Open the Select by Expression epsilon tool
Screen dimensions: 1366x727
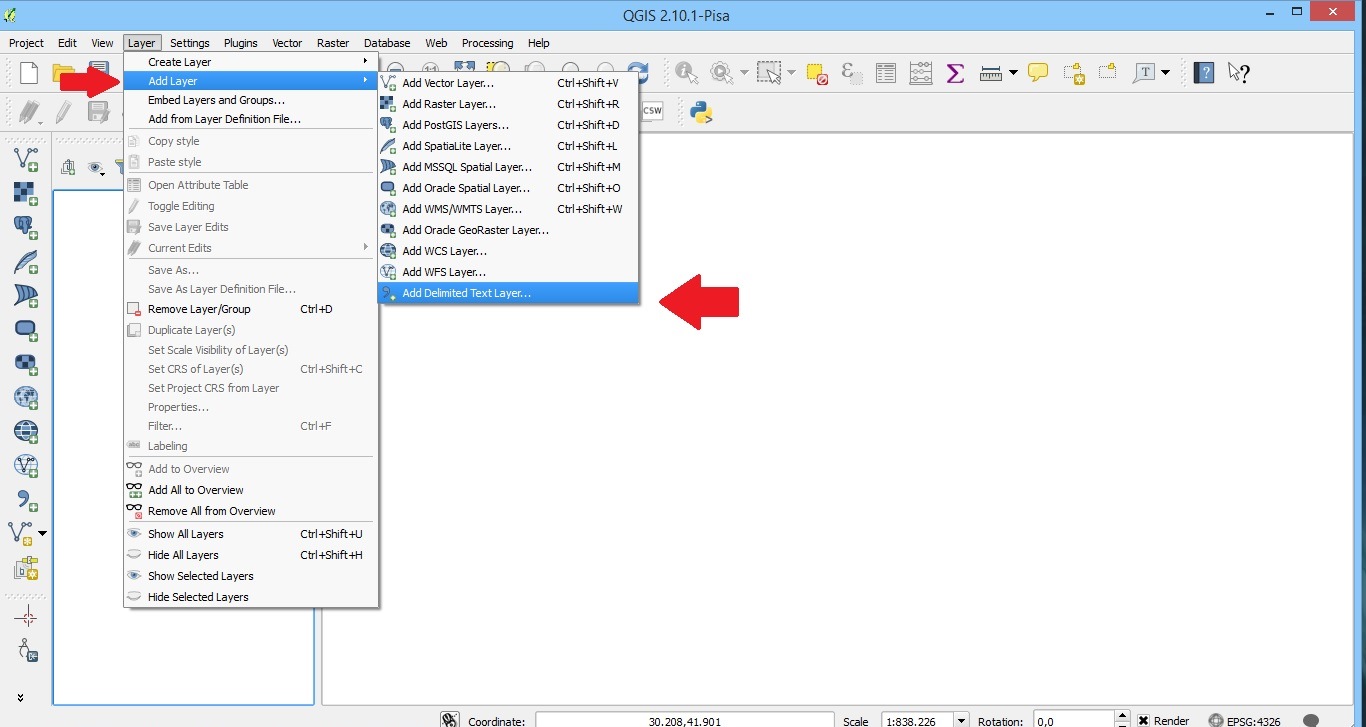click(x=852, y=73)
